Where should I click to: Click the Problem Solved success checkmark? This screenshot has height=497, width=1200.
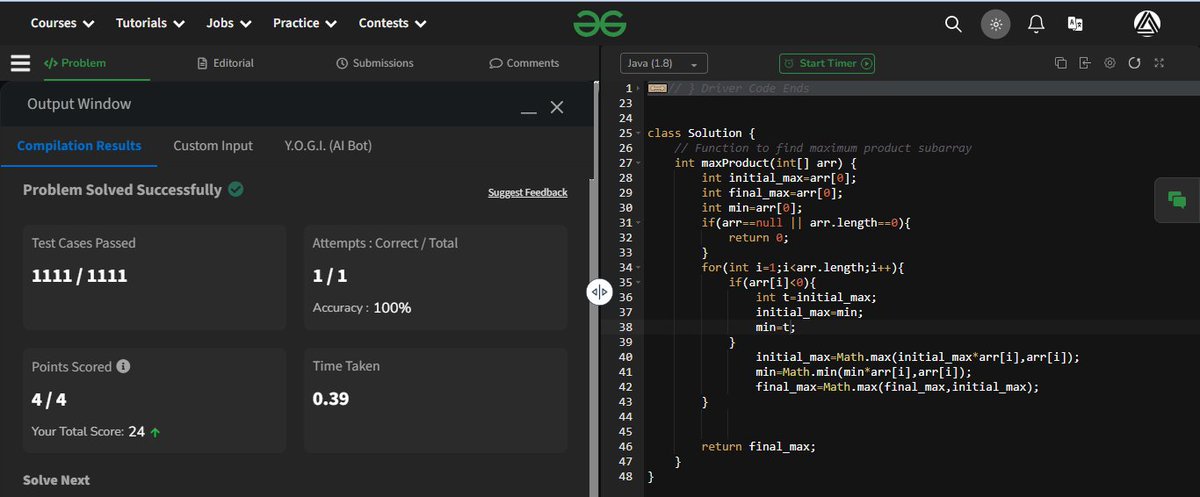236,189
